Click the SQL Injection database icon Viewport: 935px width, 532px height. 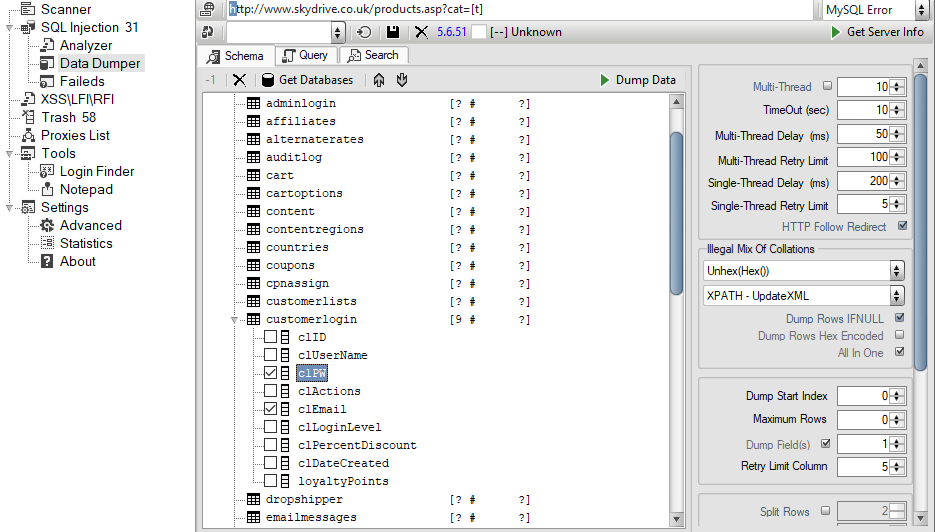tap(28, 27)
